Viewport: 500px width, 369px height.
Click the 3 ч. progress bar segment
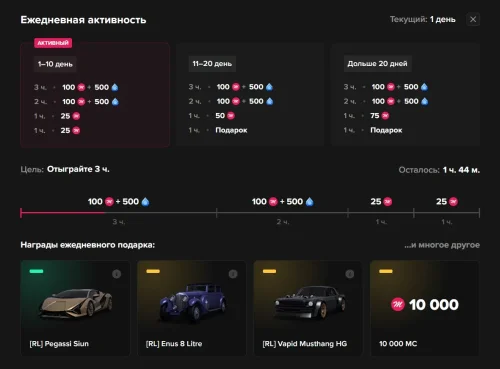pos(118,213)
